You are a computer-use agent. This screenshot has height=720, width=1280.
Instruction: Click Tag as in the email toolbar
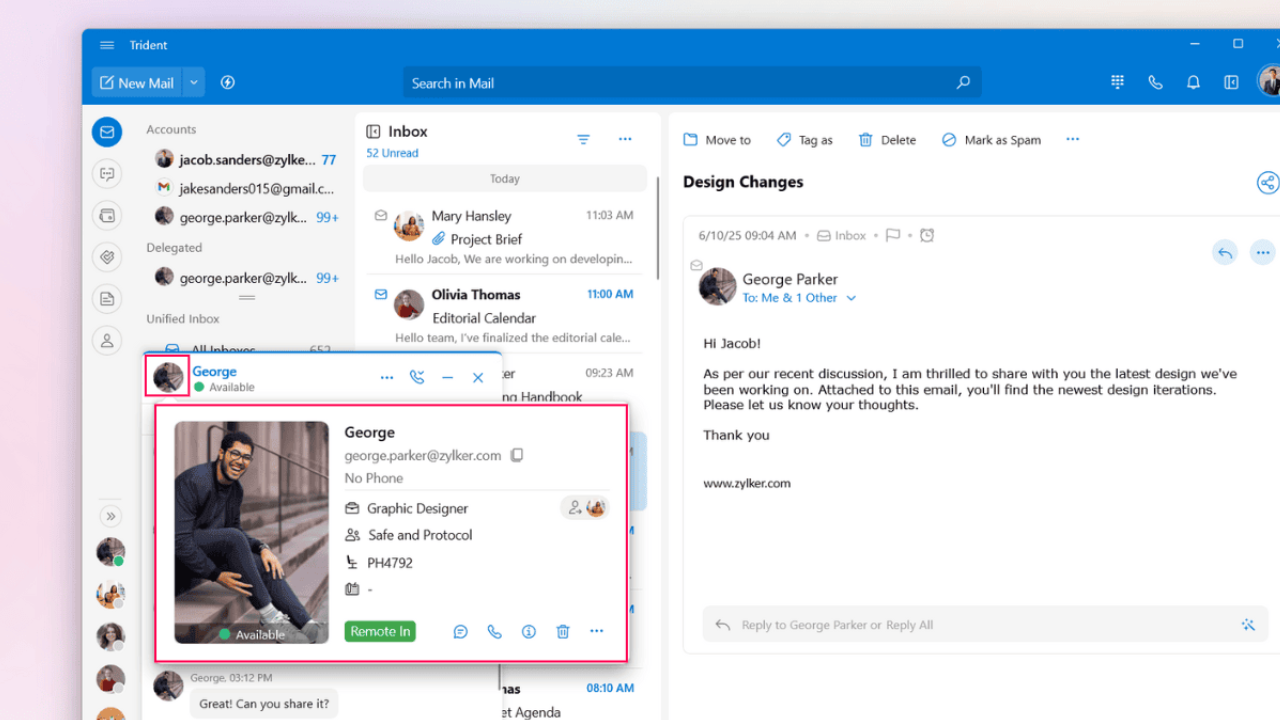click(805, 140)
